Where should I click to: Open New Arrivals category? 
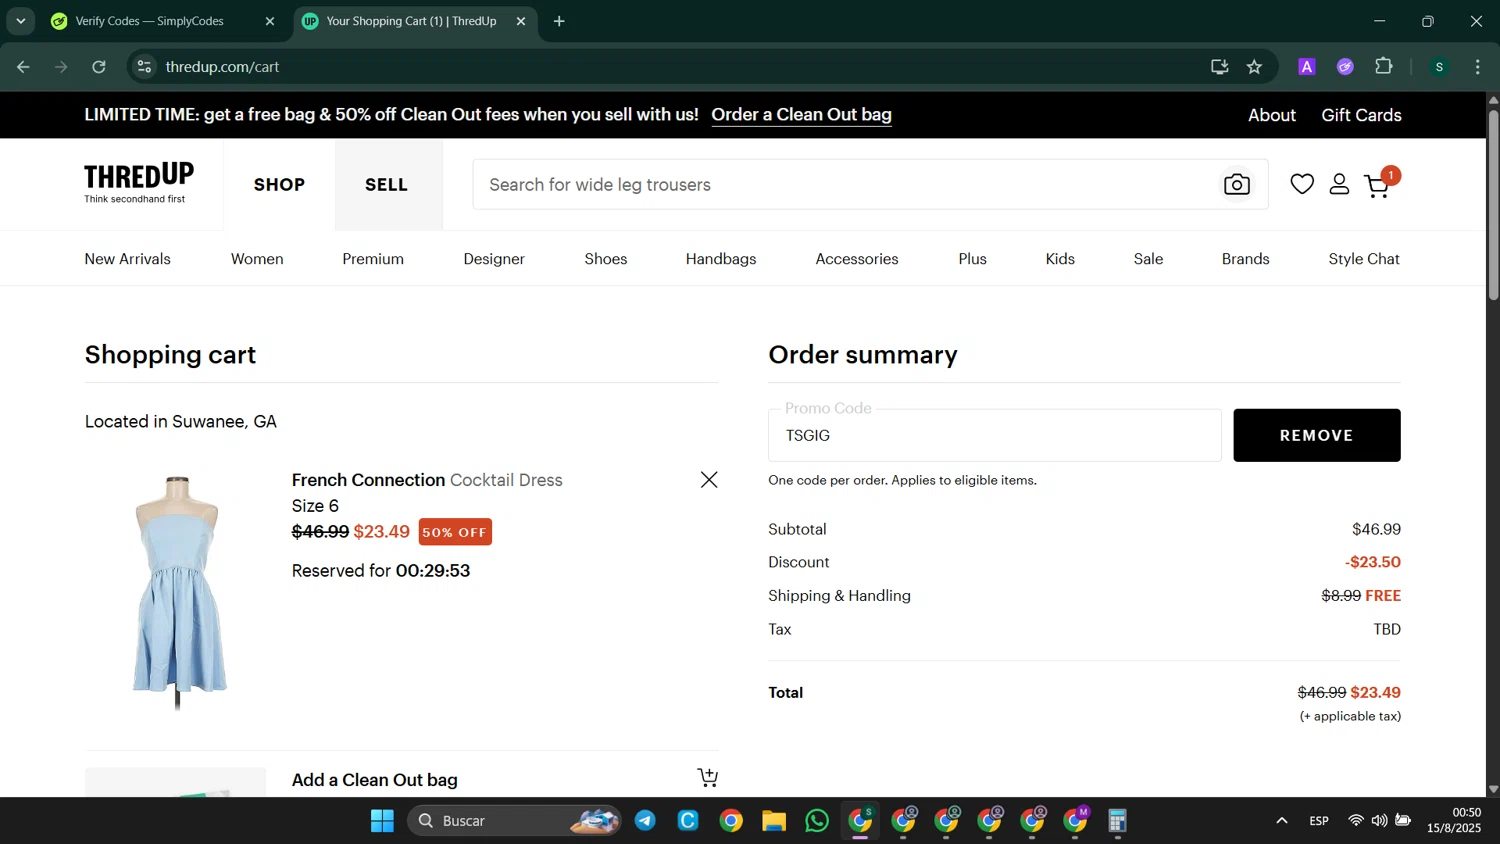(x=127, y=259)
